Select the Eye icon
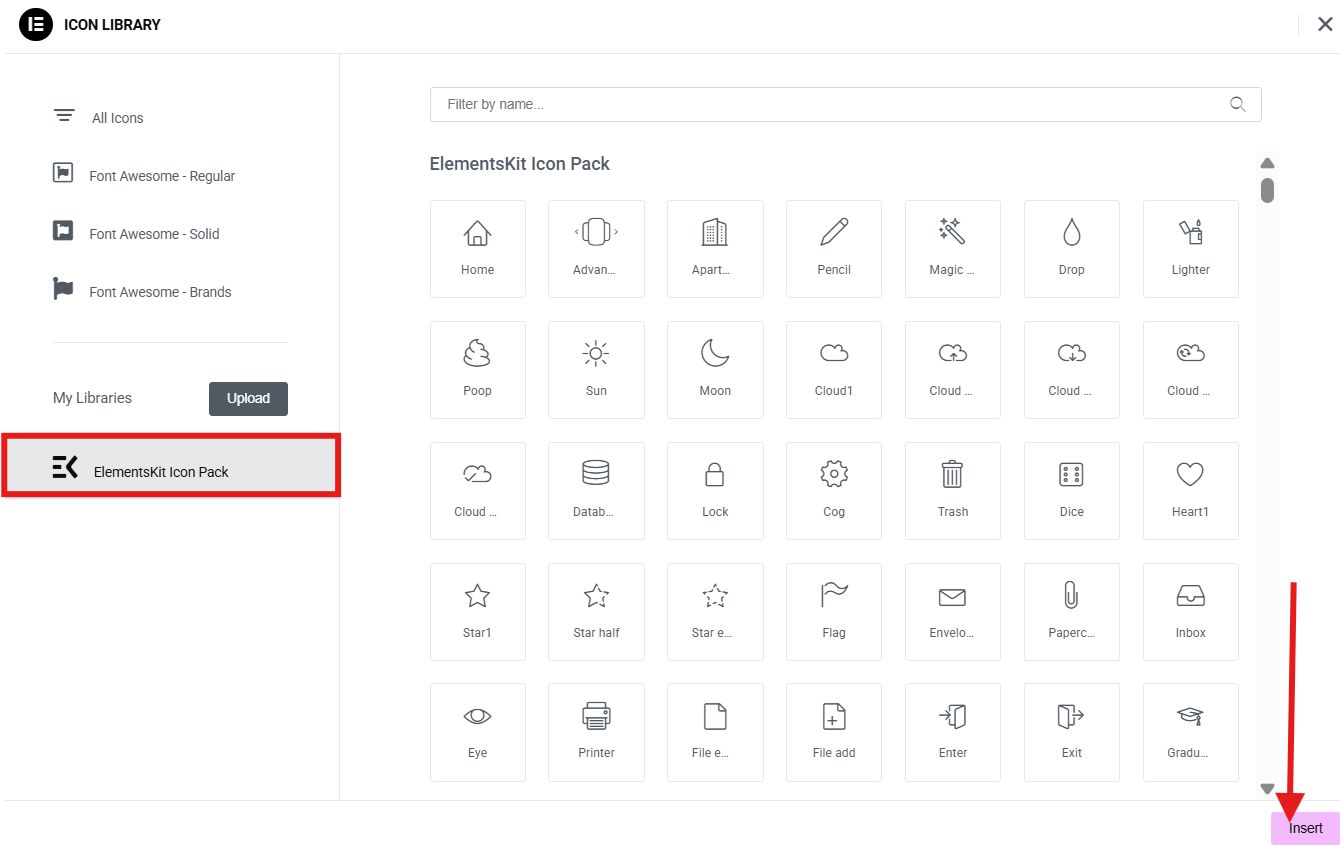 coord(477,731)
